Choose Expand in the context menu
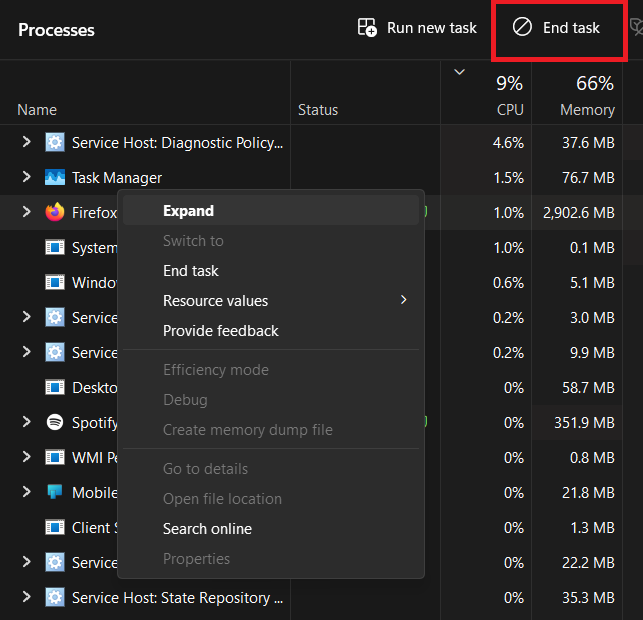The height and width of the screenshot is (620, 643). coord(271,211)
